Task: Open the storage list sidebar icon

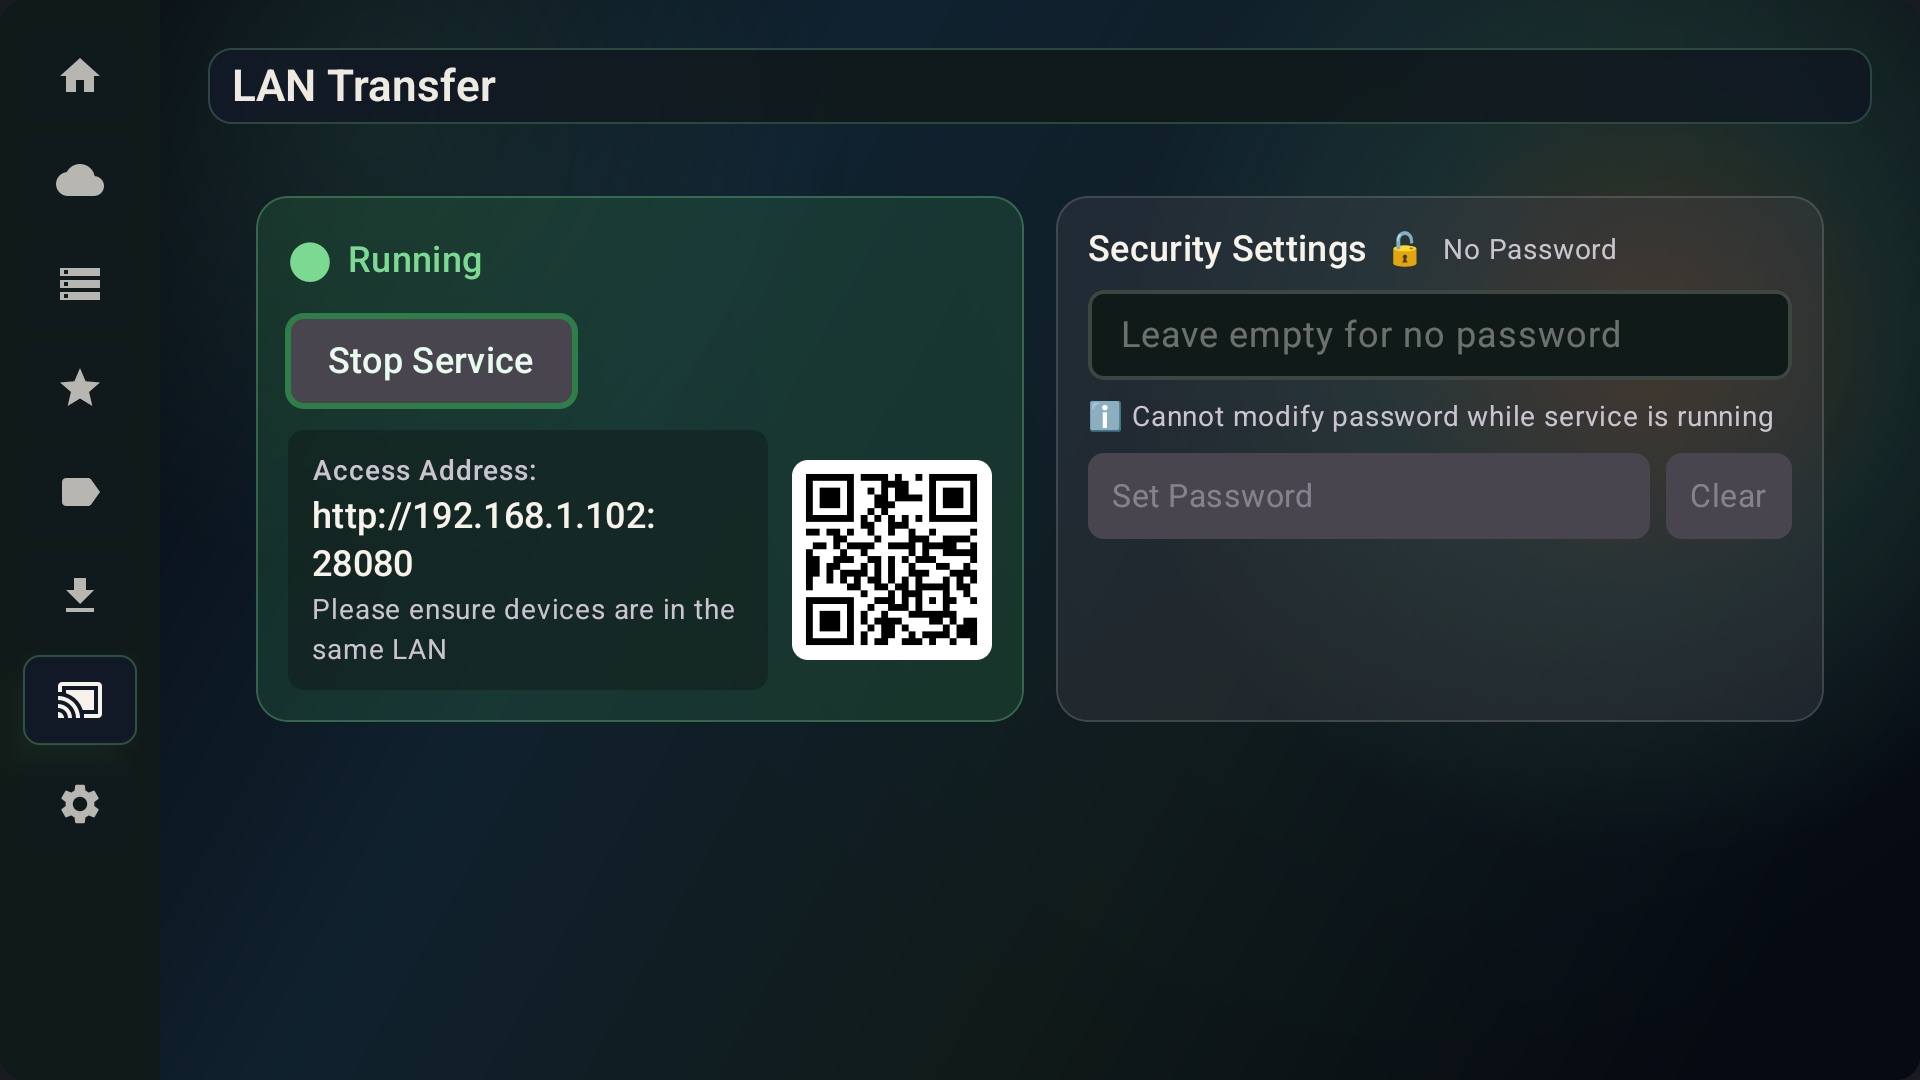Action: tap(80, 284)
